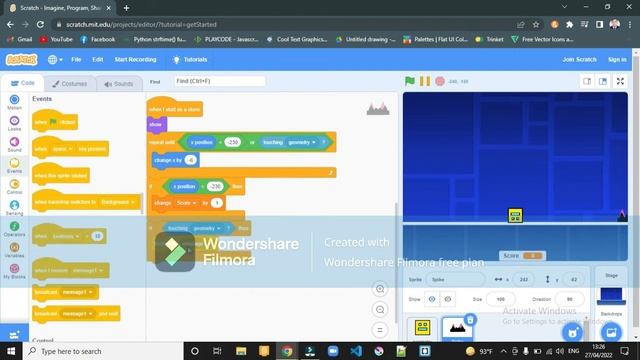The image size is (640, 360).
Task: Open Visual Studio Code from the taskbar
Action: point(356,351)
